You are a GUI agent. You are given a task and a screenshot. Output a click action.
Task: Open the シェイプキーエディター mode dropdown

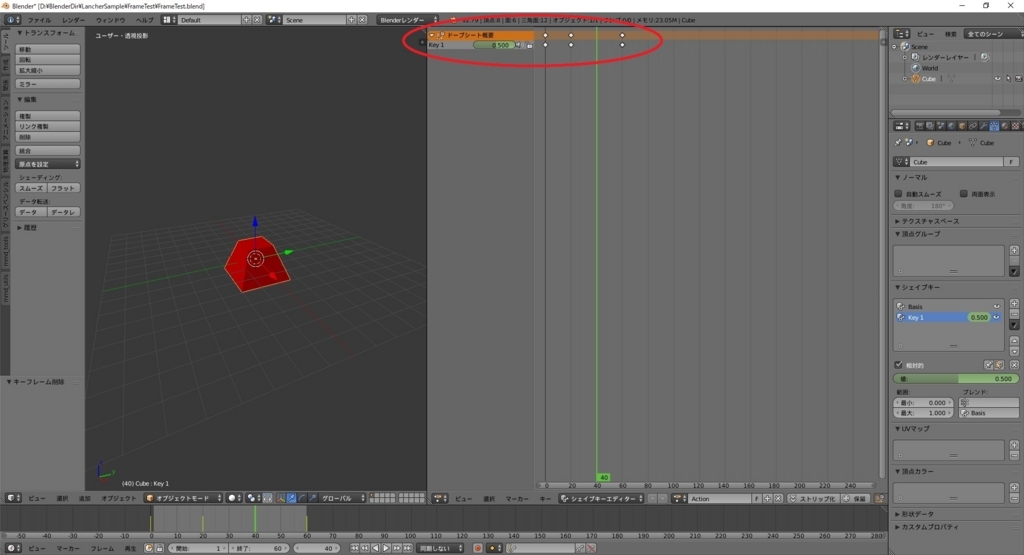pyautogui.click(x=601, y=499)
